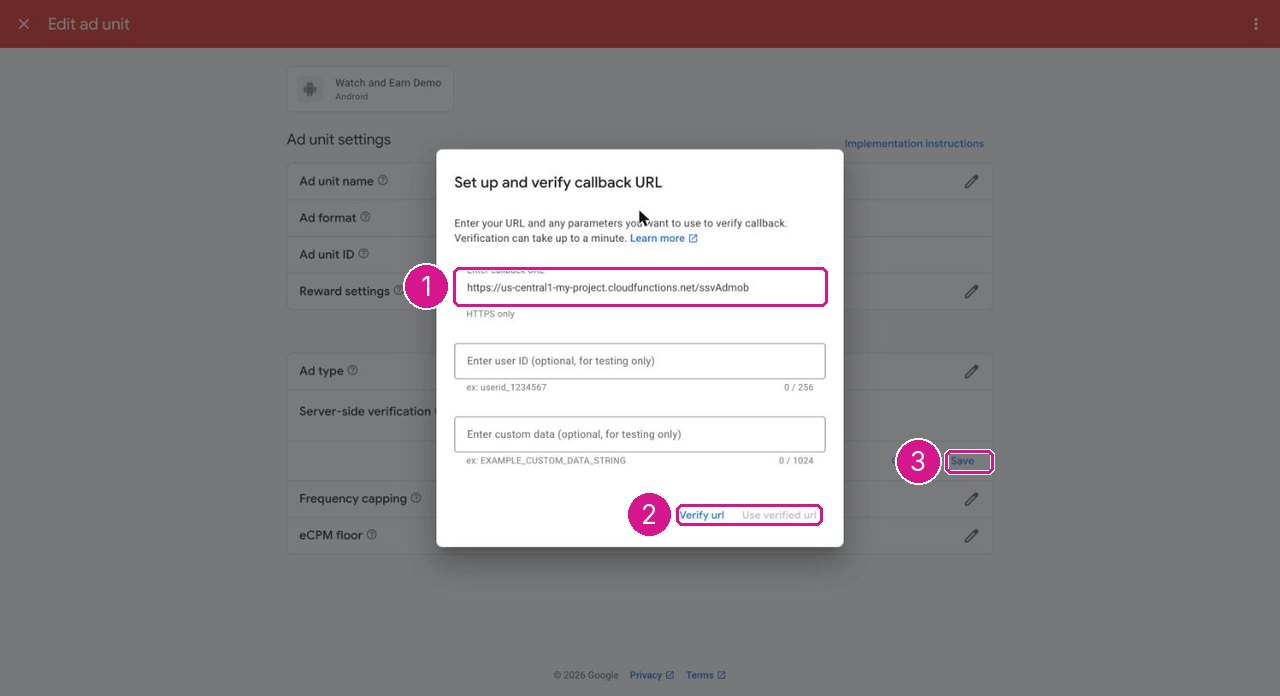Open the three-dot more options menu

click(1256, 24)
